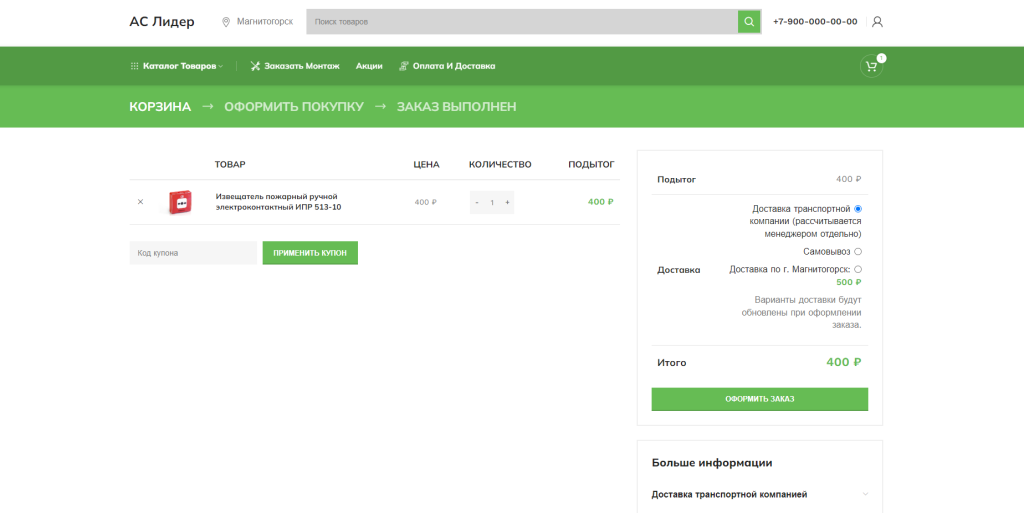Decrease product quantity with the minus button

477,202
